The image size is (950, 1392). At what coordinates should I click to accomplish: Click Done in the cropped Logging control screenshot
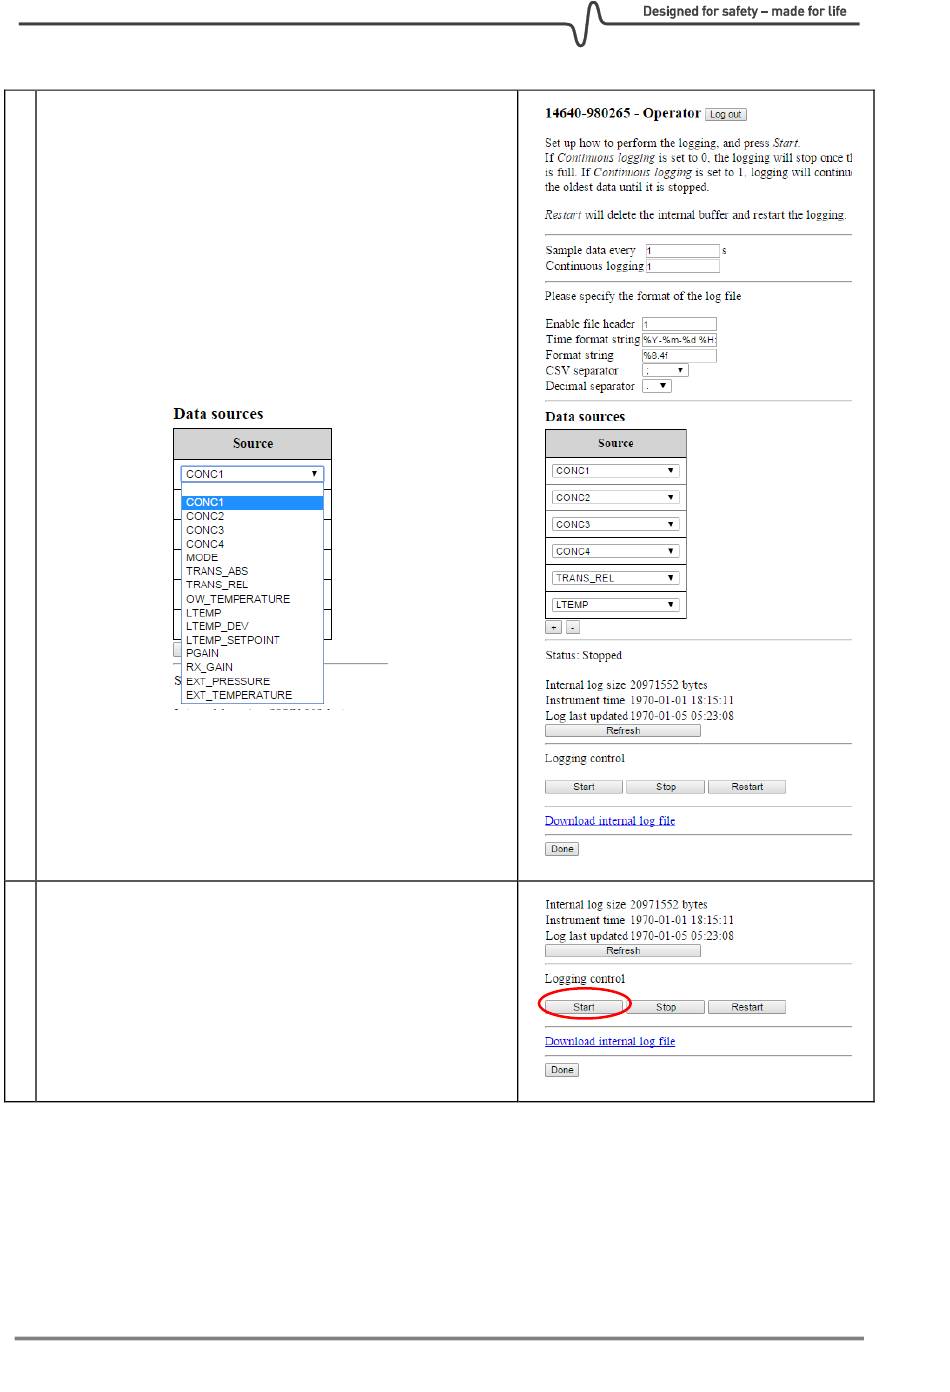click(x=562, y=1070)
